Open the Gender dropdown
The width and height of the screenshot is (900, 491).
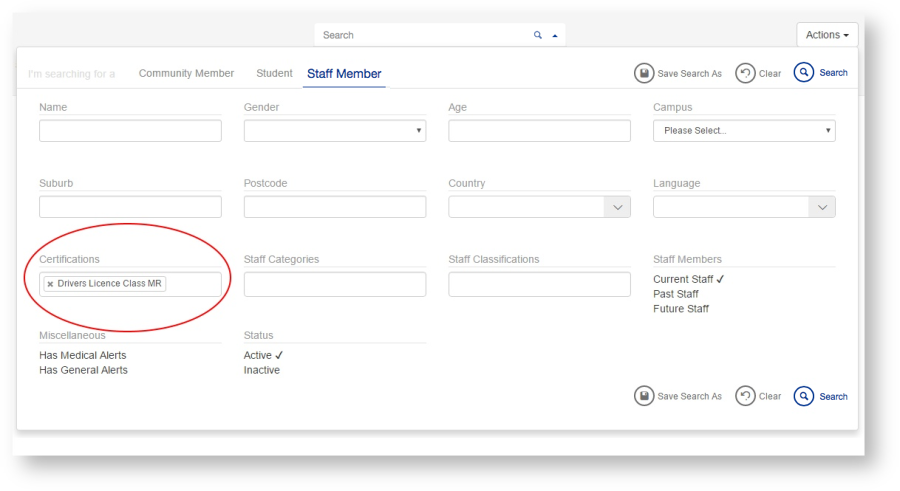coord(334,131)
